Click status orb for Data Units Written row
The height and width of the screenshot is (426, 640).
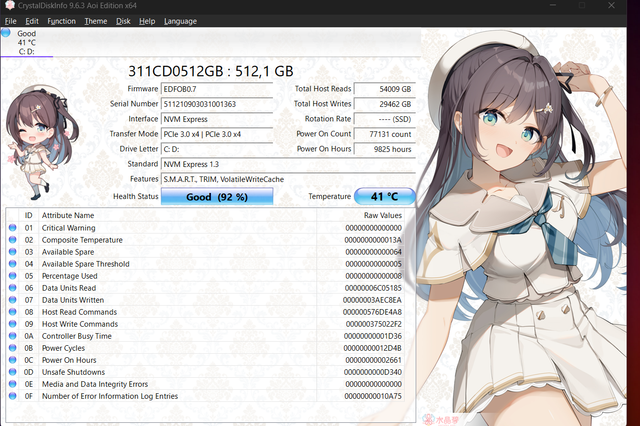tap(13, 300)
